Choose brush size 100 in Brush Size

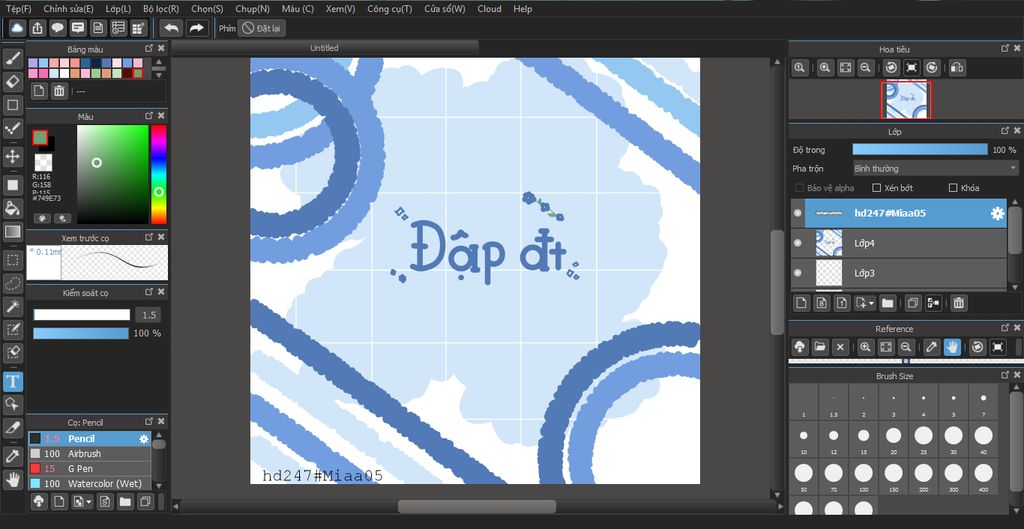pos(863,476)
